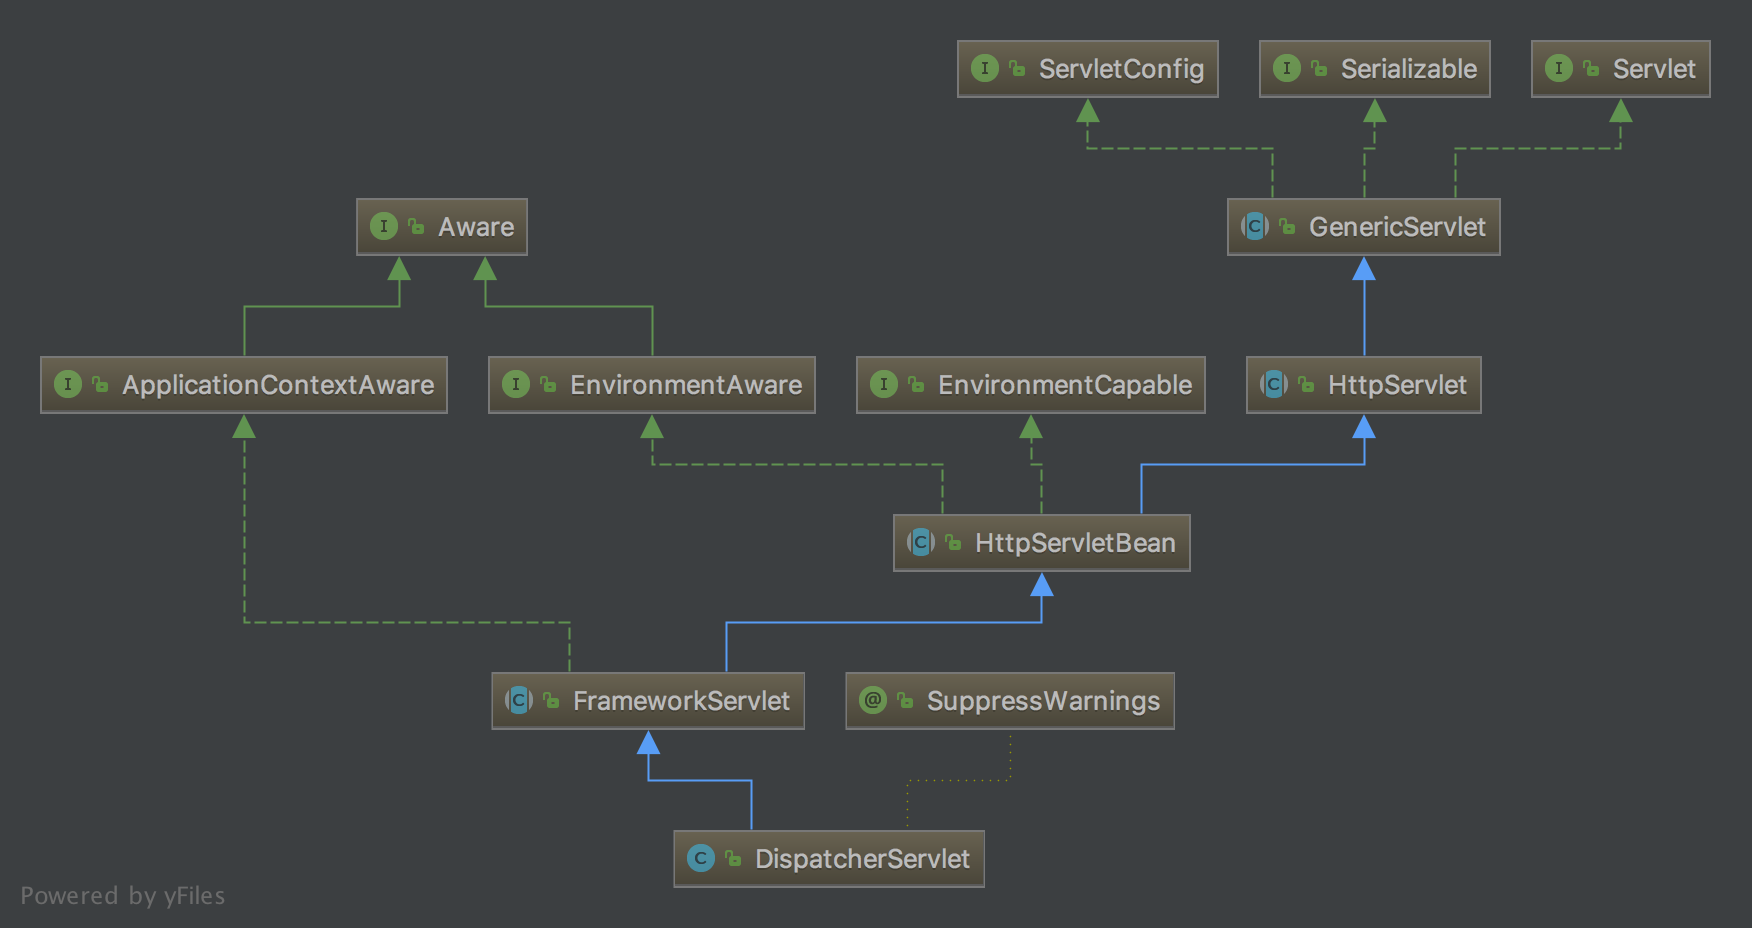Click the abstract class icon on GenericServlet

pyautogui.click(x=1255, y=226)
